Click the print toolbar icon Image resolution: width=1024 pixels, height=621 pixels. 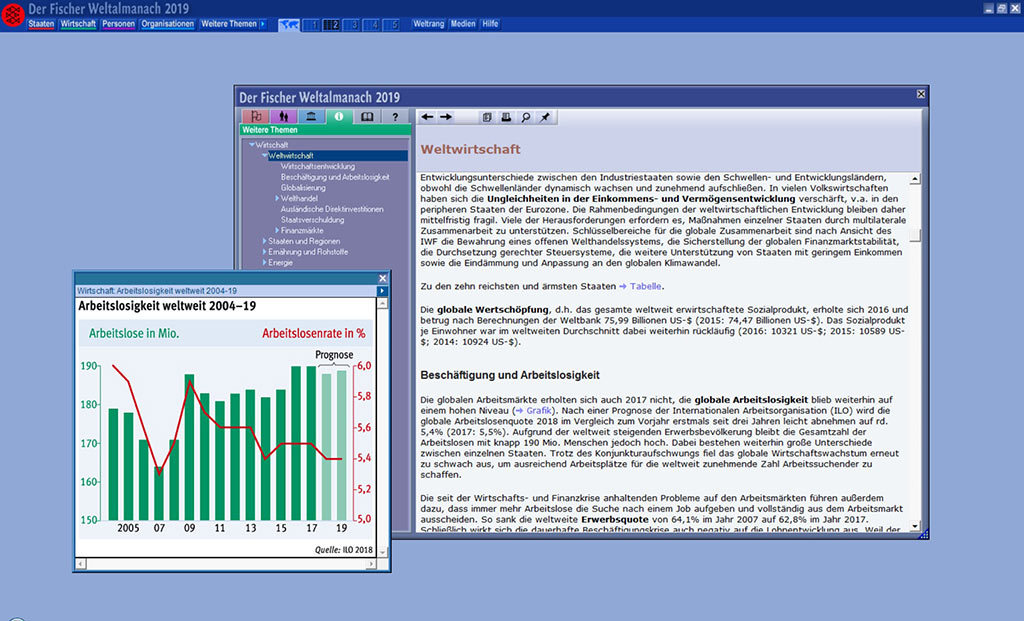505,118
